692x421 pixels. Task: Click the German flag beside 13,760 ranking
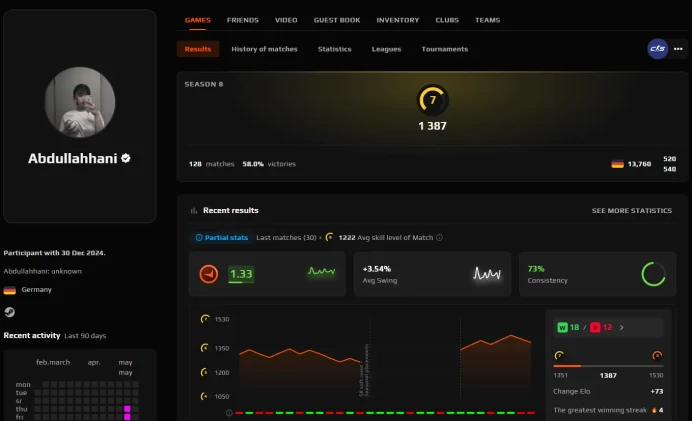click(x=617, y=164)
